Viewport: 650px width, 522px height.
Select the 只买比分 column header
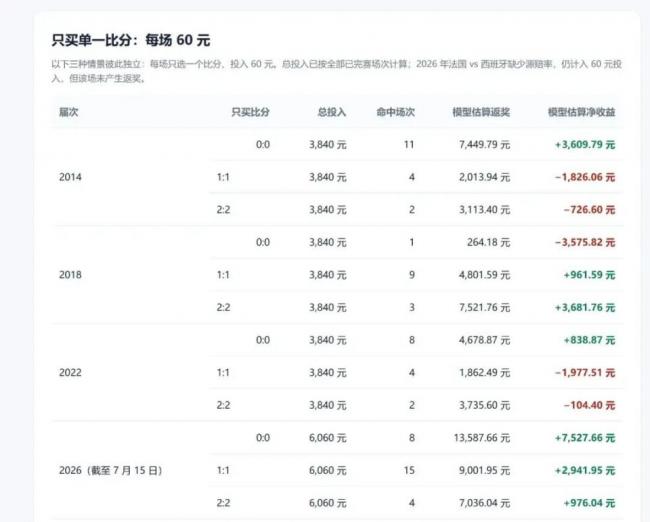[x=250, y=112]
